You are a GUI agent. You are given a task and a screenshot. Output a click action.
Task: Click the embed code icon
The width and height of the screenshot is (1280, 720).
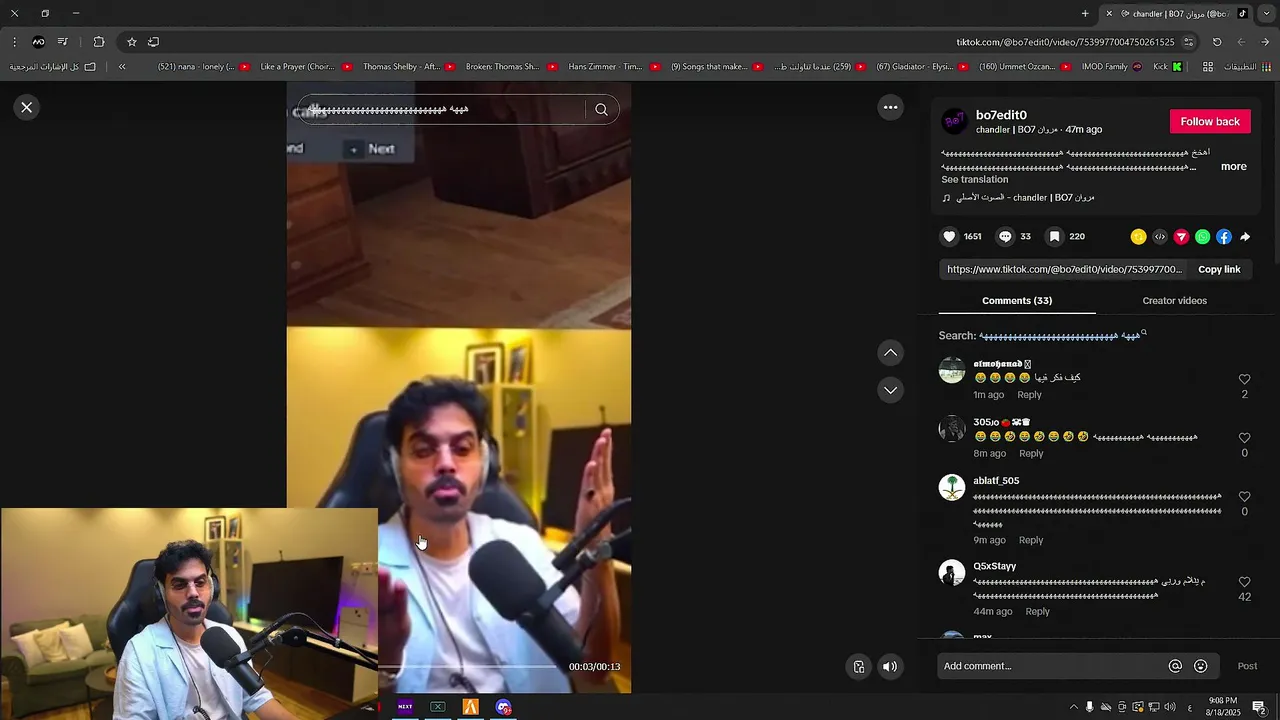(1160, 237)
